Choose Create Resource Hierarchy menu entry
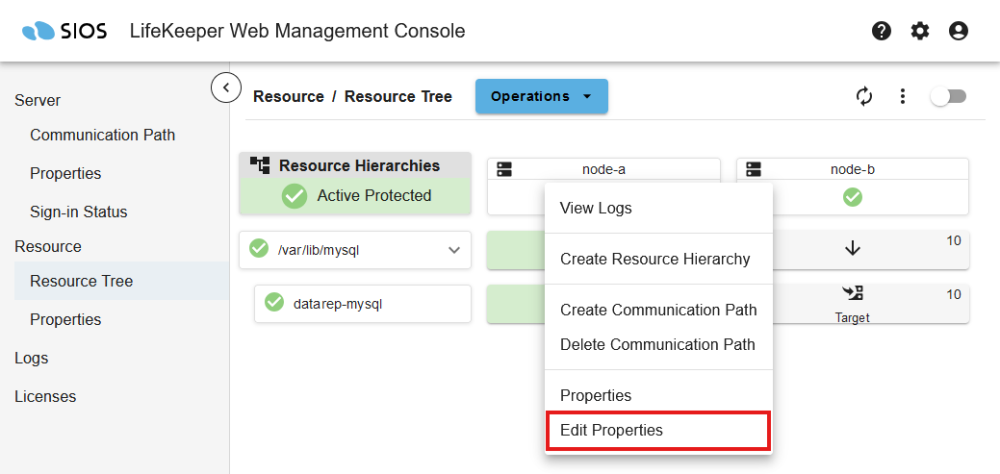 [654, 259]
